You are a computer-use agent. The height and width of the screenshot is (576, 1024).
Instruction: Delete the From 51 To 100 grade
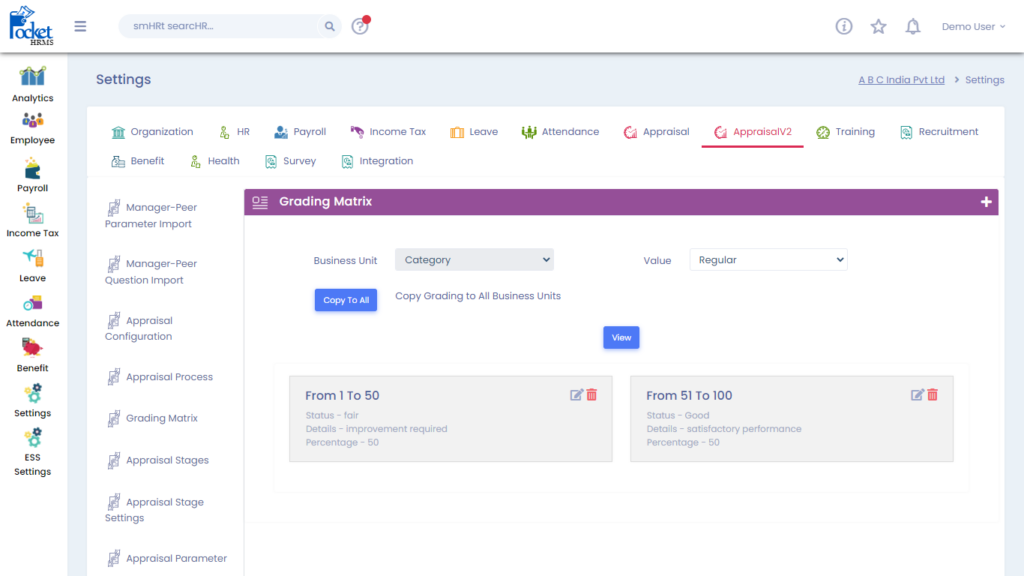933,395
